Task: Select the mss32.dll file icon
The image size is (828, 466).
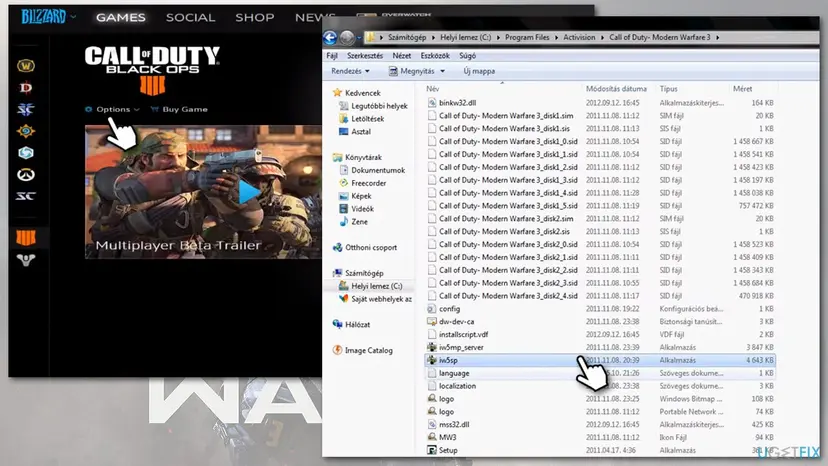Action: pyautogui.click(x=432, y=424)
